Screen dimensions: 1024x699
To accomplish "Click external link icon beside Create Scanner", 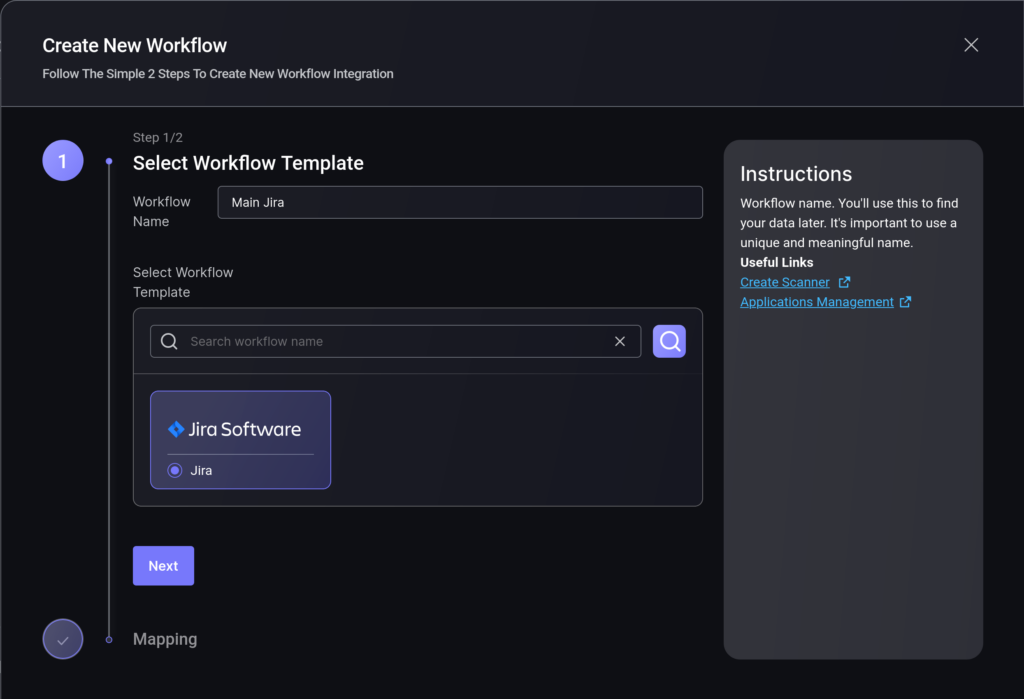I will point(844,282).
